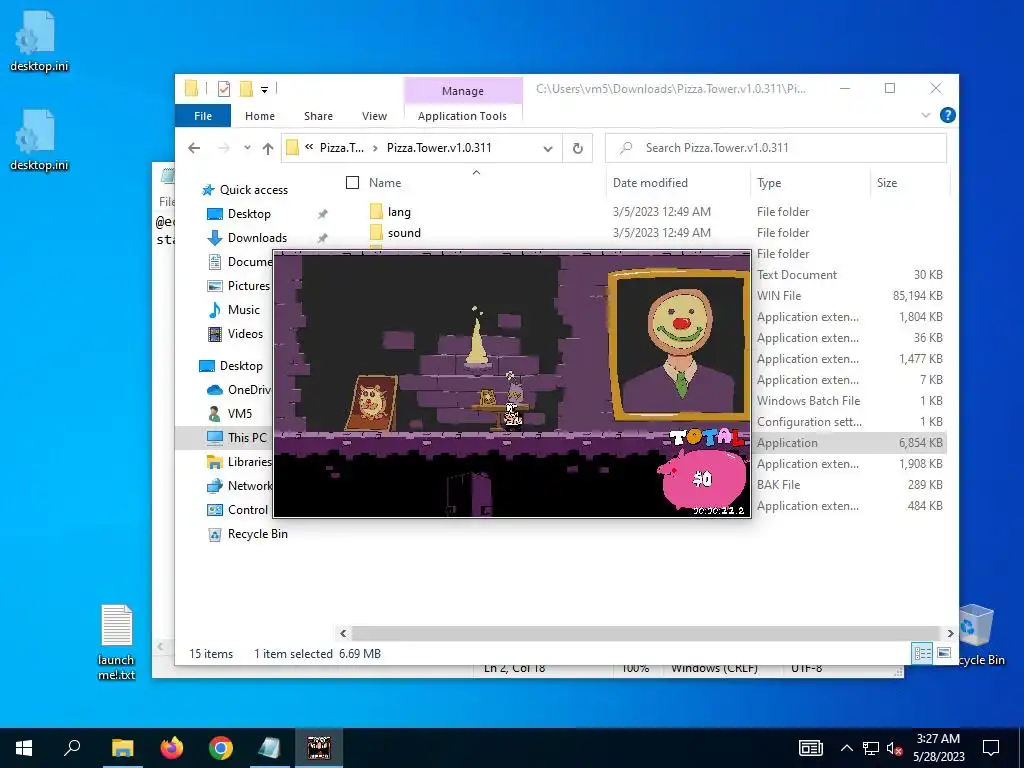Switch to large thumbnails view icon
The height and width of the screenshot is (768, 1024).
click(x=943, y=653)
